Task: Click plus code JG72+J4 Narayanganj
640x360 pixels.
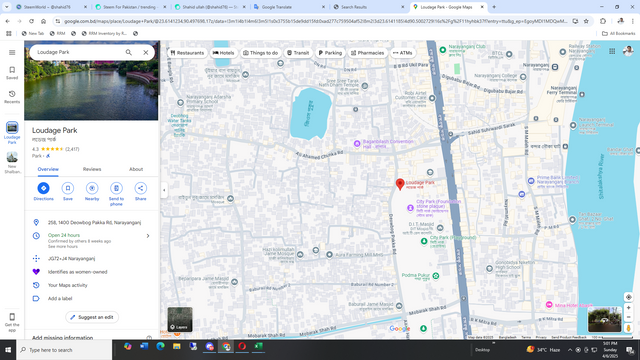Action: click(x=71, y=258)
